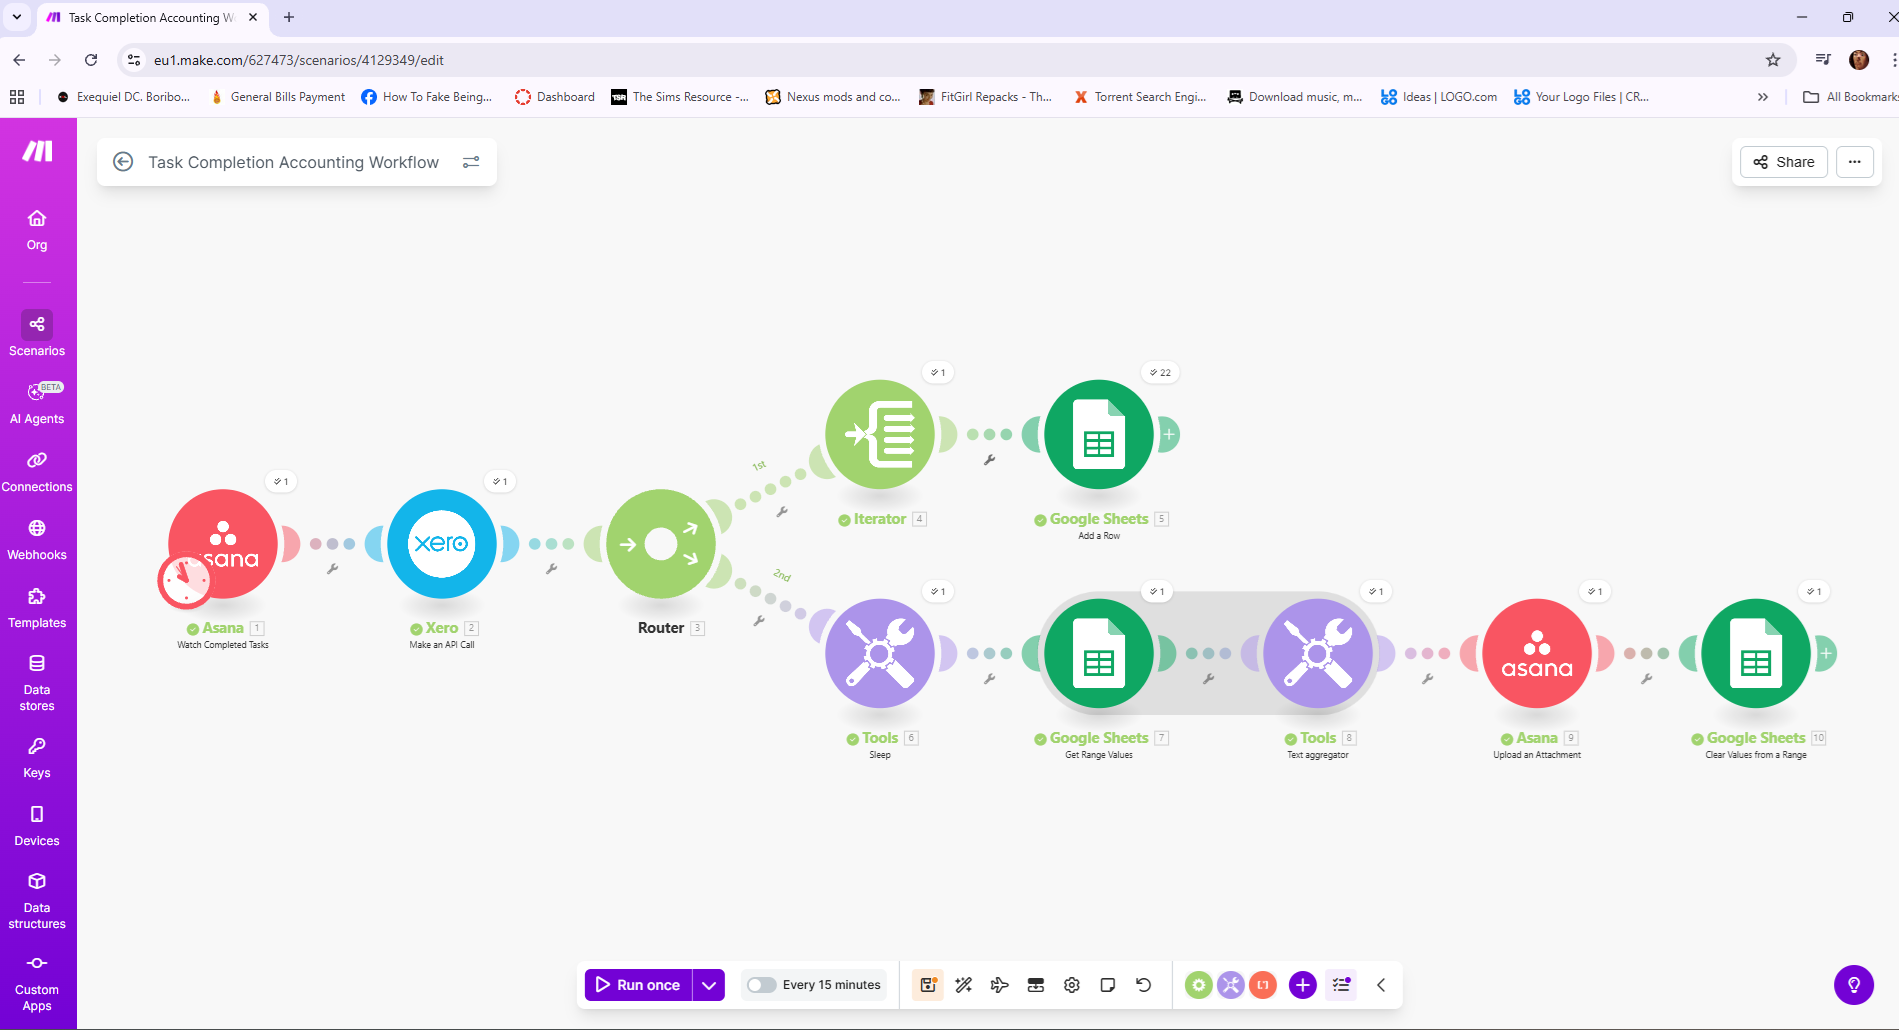Screen dimensions: 1899x1030
Task: Click the browser address bar URL
Action: tap(298, 60)
